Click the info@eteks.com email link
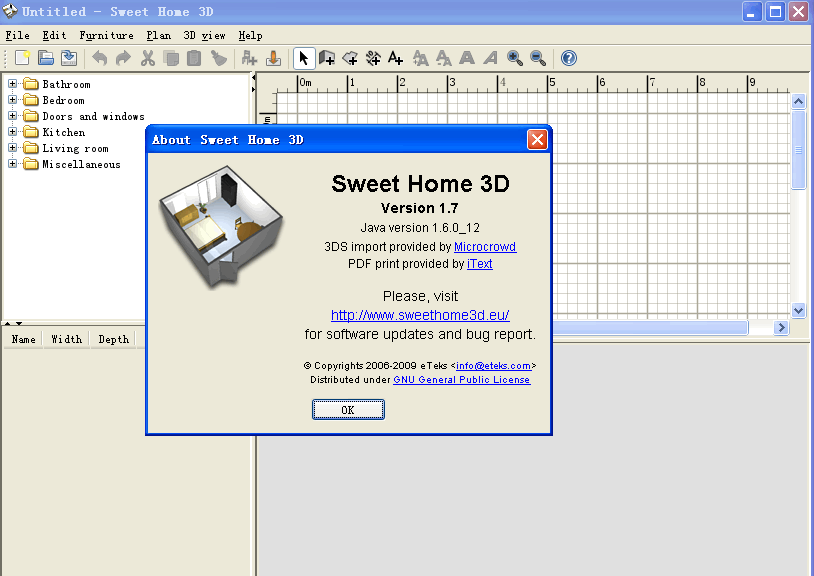 click(493, 366)
